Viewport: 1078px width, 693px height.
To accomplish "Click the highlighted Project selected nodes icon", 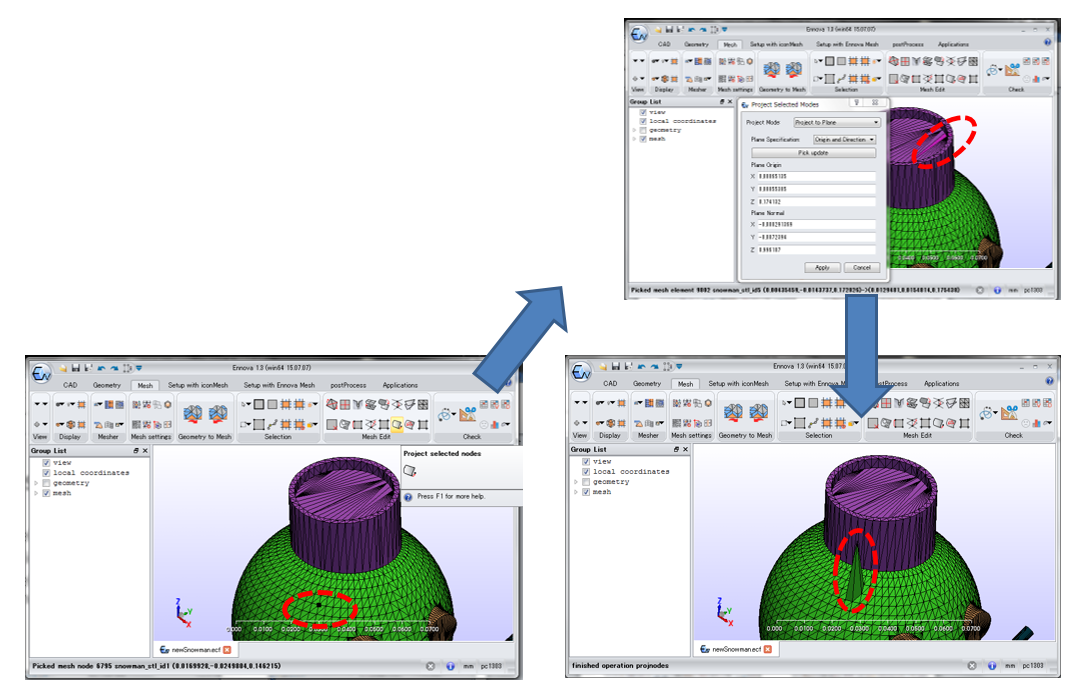I will pos(397,424).
